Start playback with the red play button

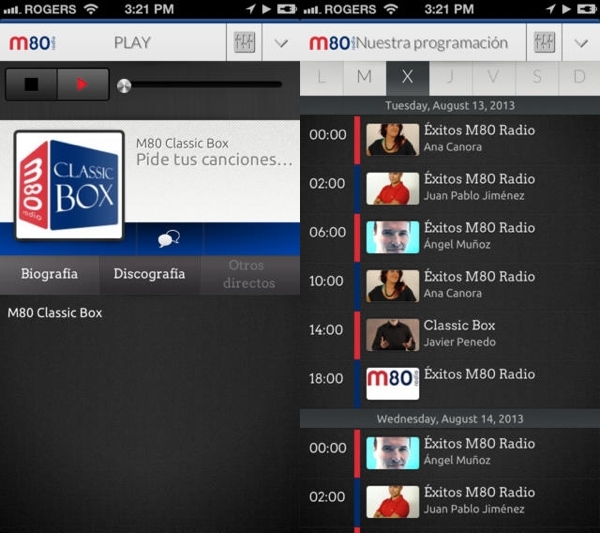83,84
